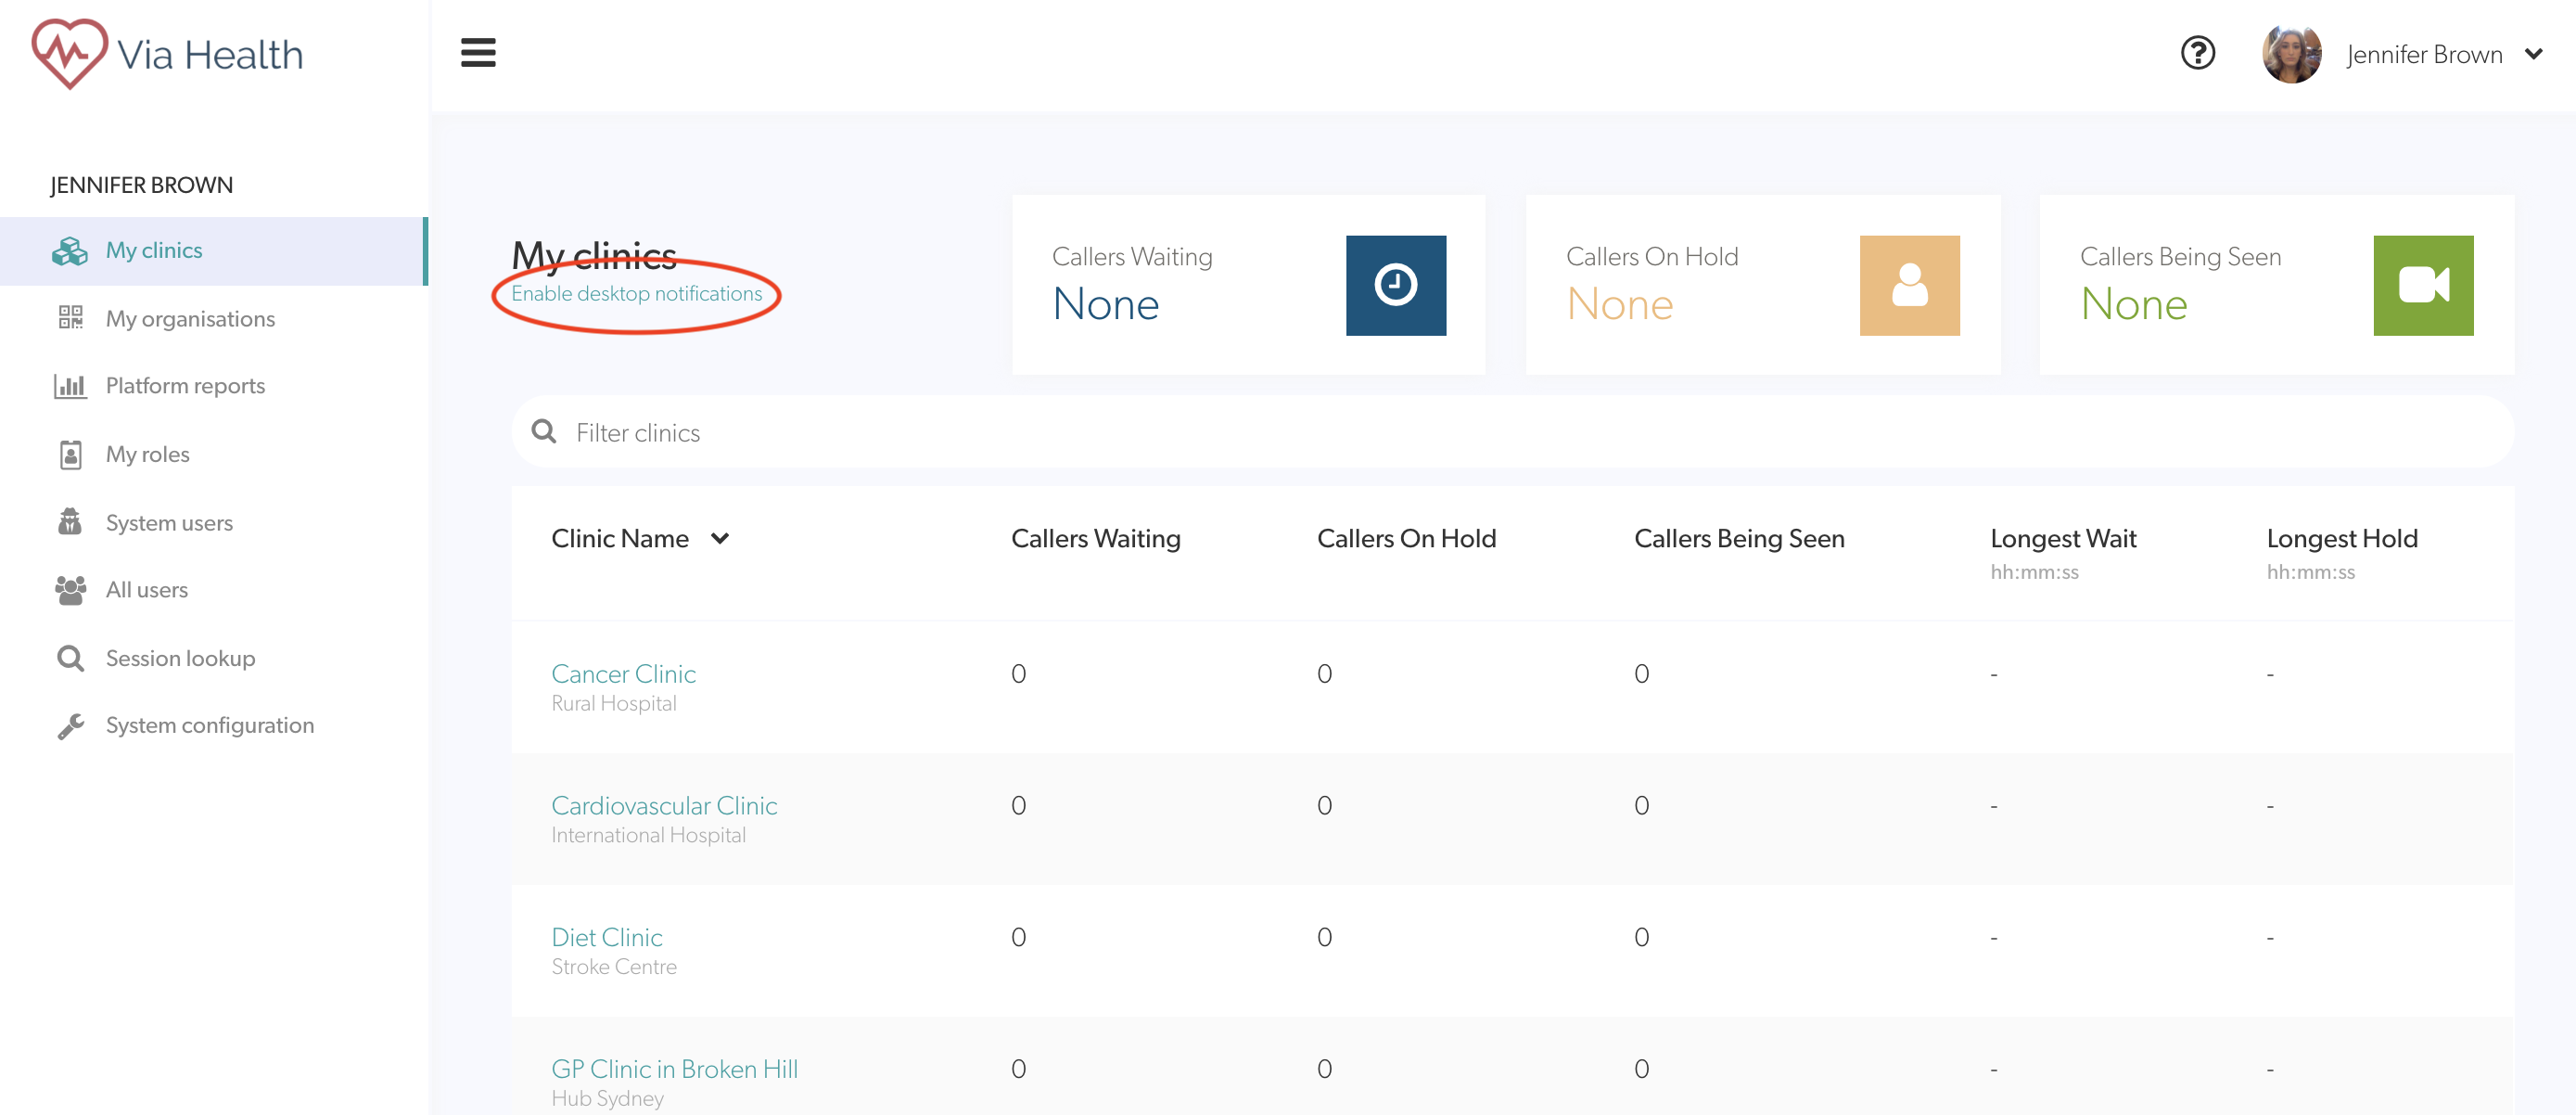The image size is (2576, 1115).
Task: Click Rural Hospital under Cancer Clinic
Action: 614,703
